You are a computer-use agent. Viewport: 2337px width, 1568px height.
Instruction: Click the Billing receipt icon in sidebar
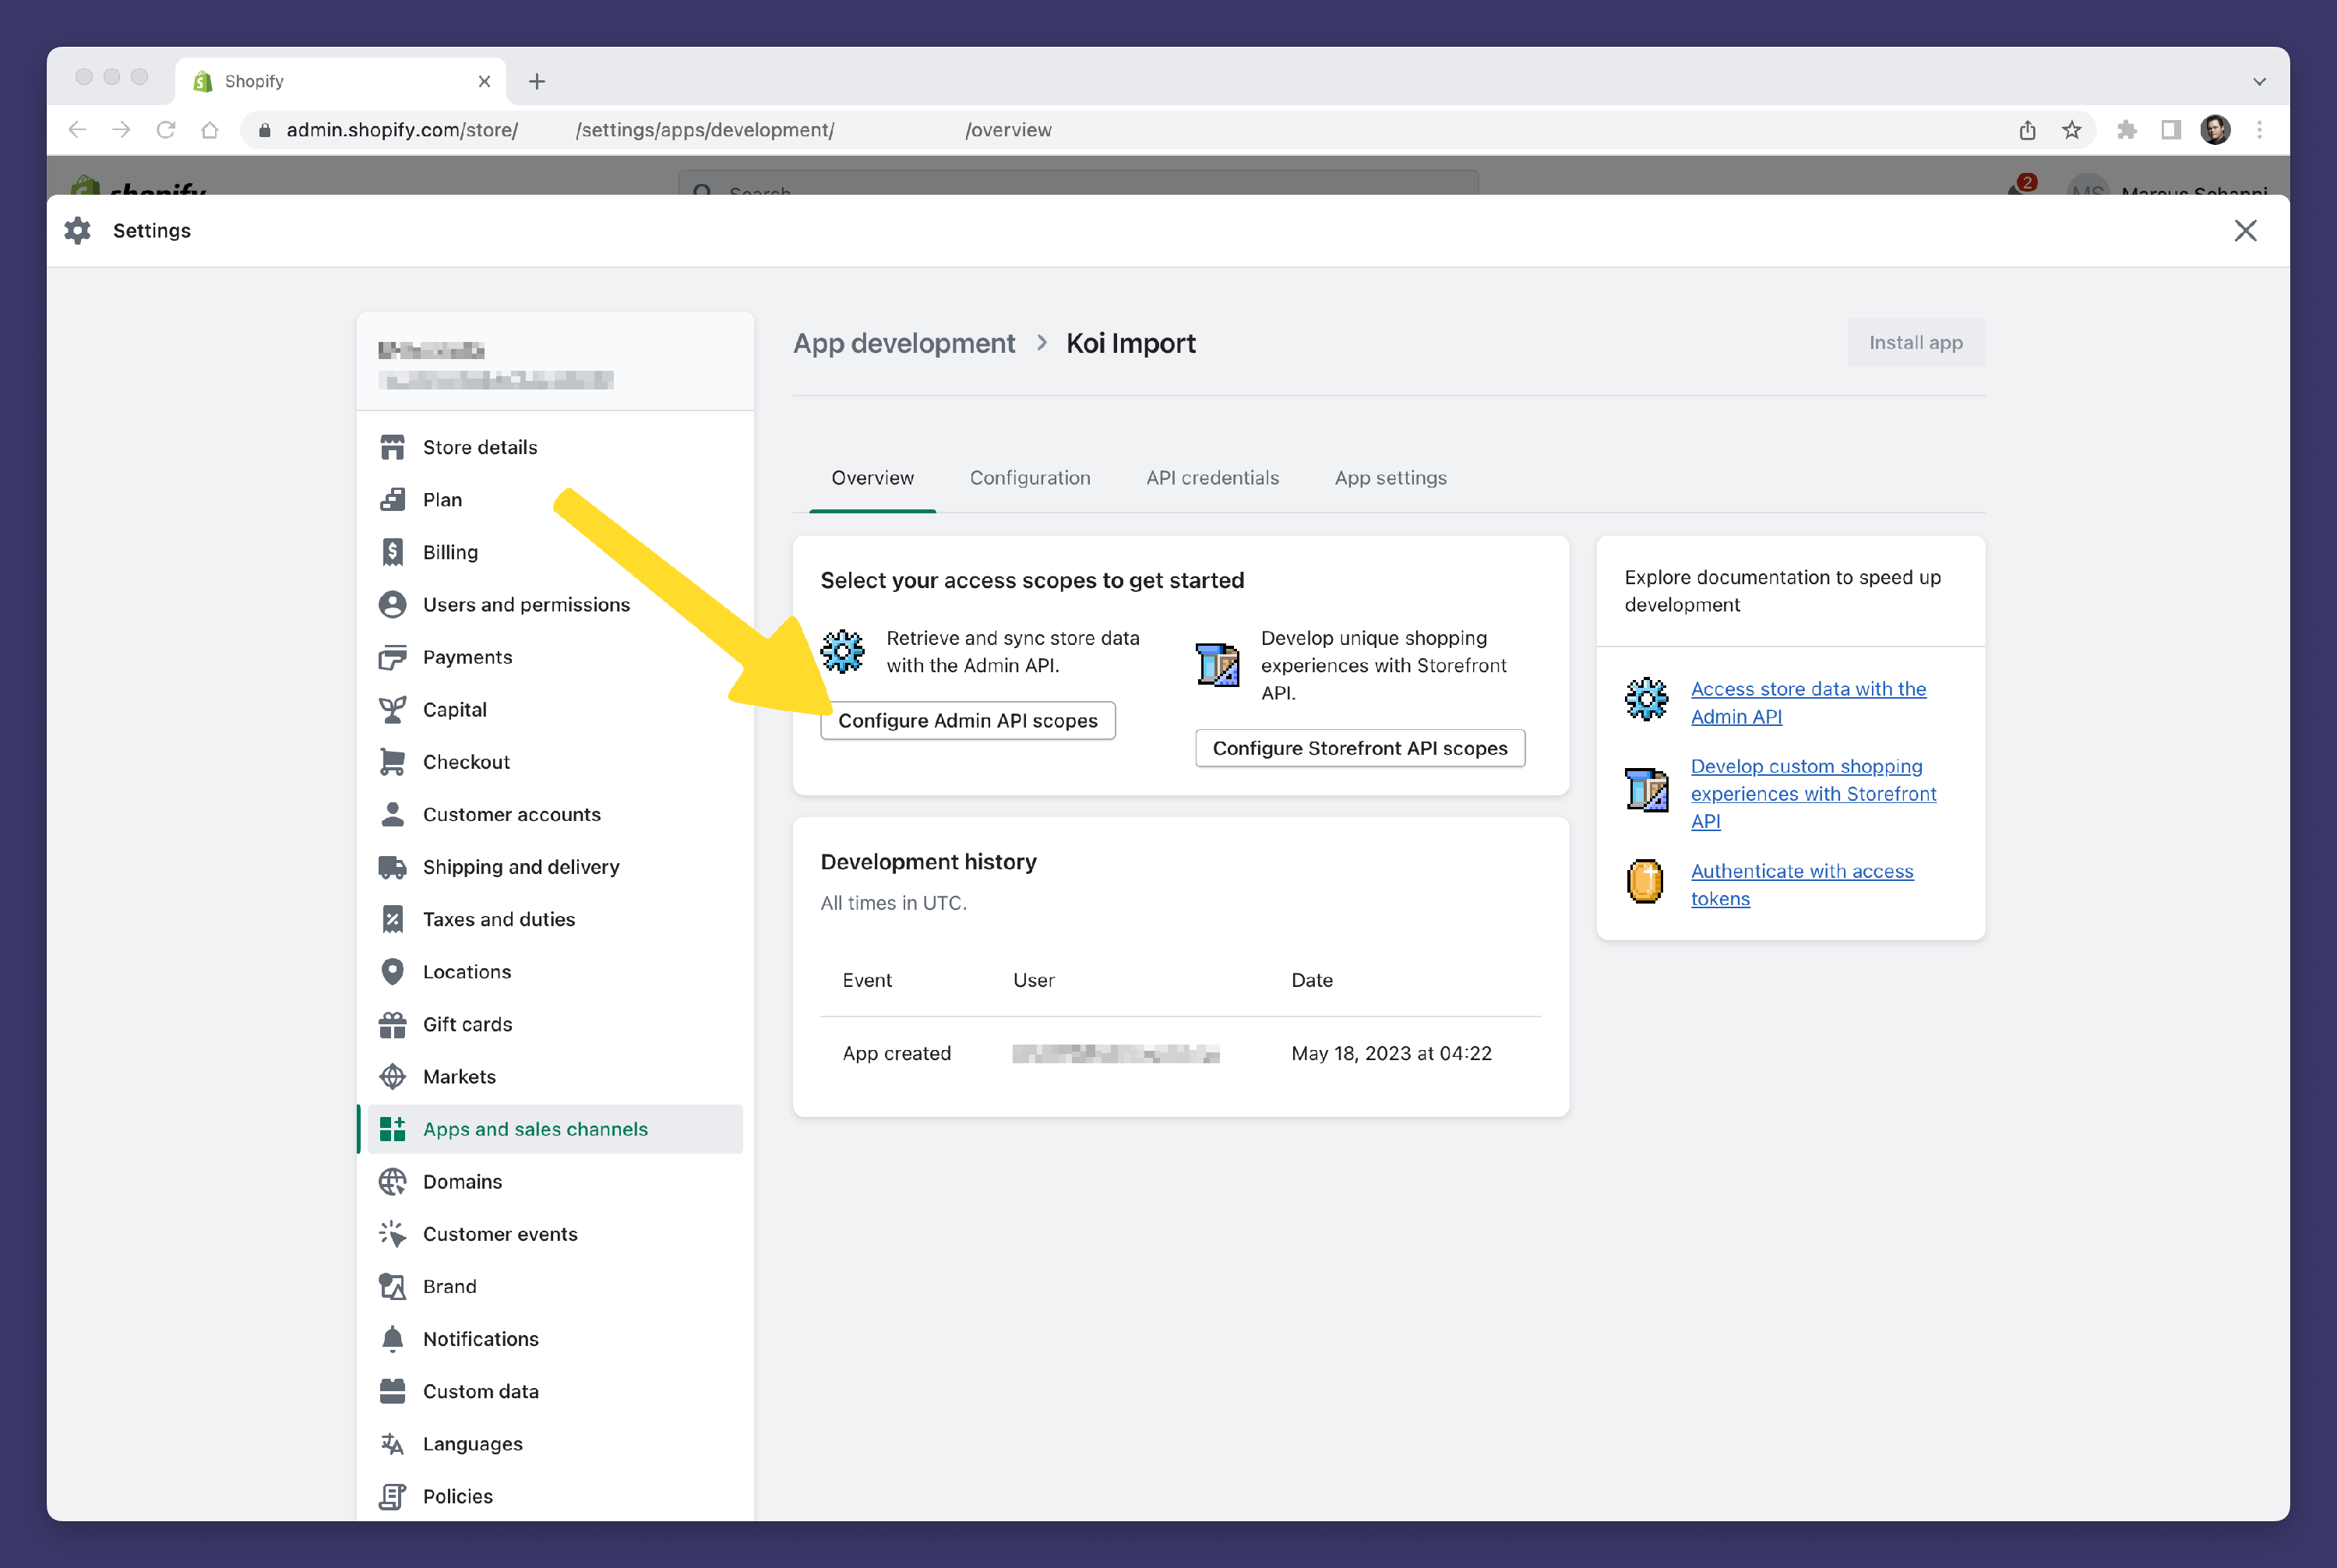[392, 552]
